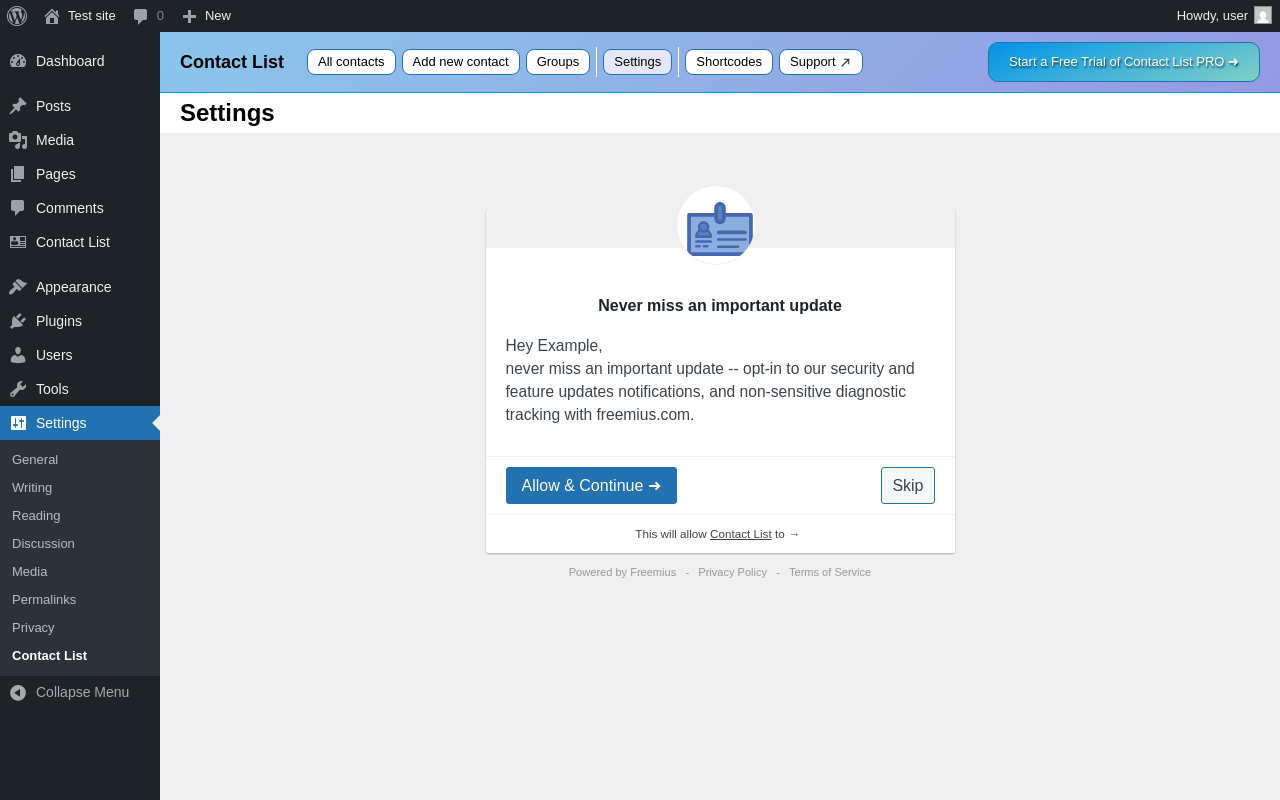The height and width of the screenshot is (800, 1280).
Task: Click 'Never miss an important update' heading
Action: (720, 306)
